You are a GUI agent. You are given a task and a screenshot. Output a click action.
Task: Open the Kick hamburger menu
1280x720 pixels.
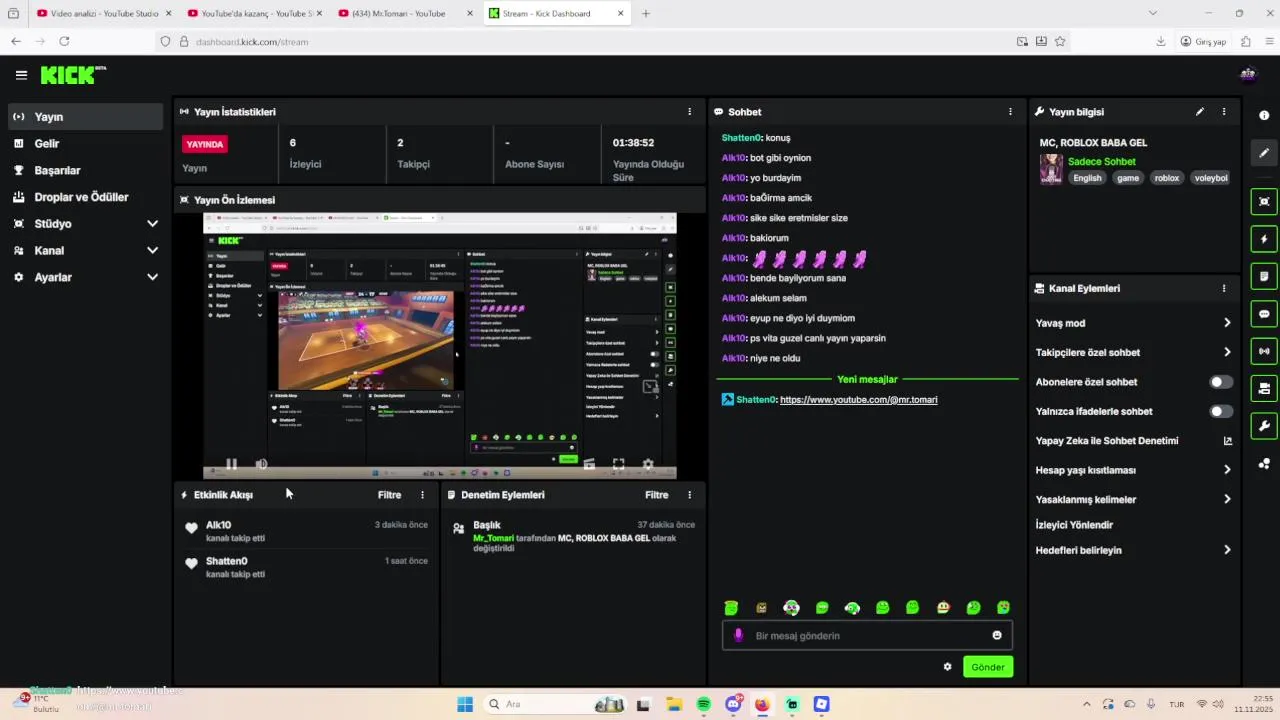coord(21,75)
